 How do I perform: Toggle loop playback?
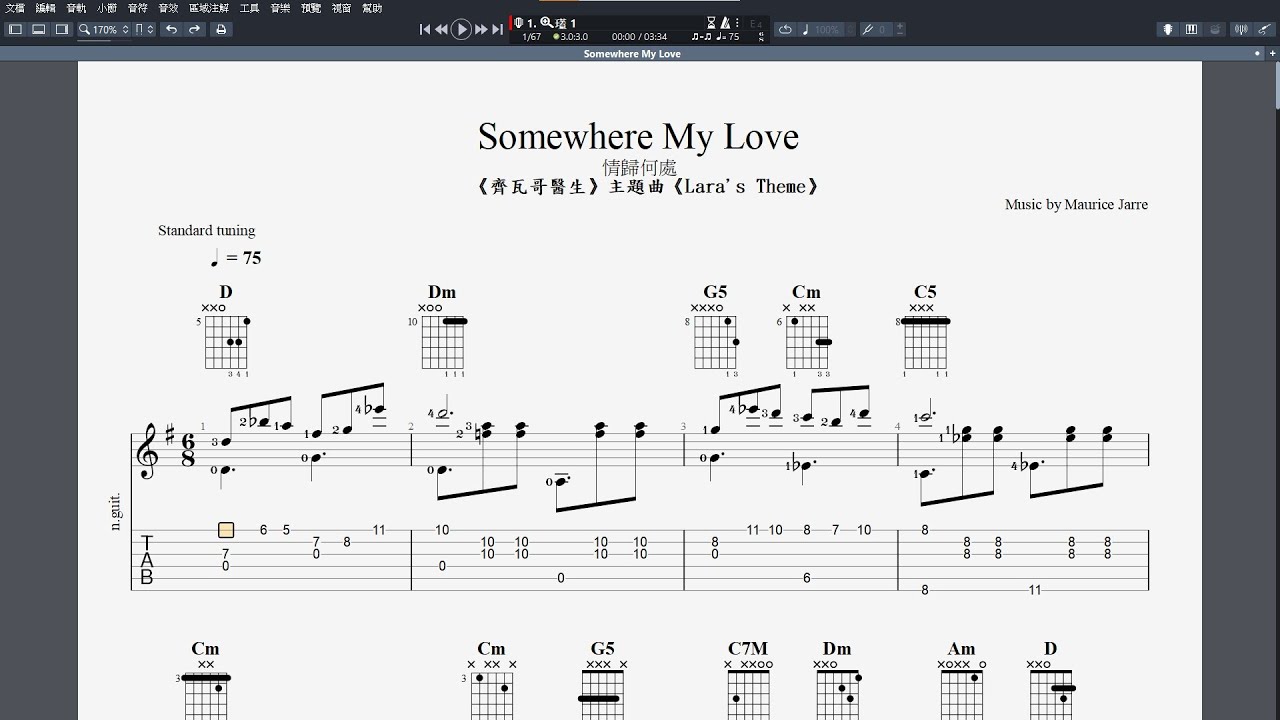[x=785, y=30]
